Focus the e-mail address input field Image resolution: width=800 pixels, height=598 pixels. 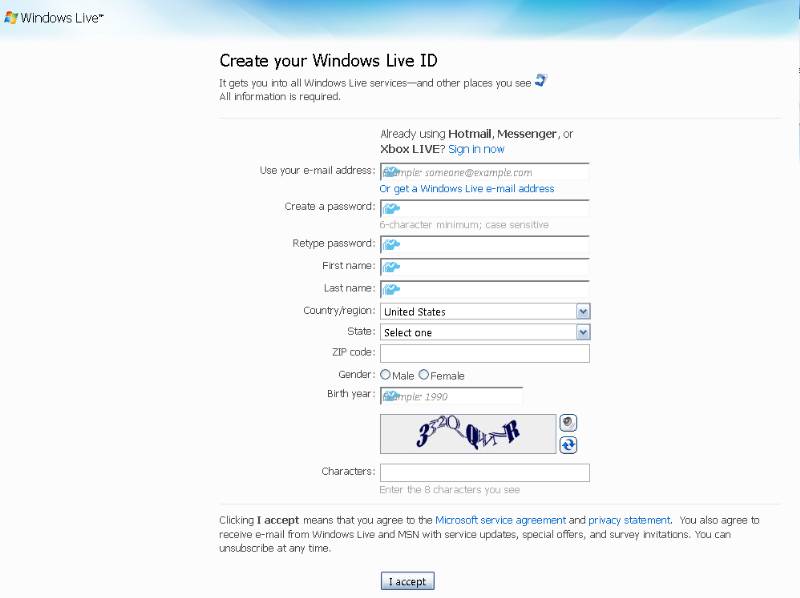point(485,172)
